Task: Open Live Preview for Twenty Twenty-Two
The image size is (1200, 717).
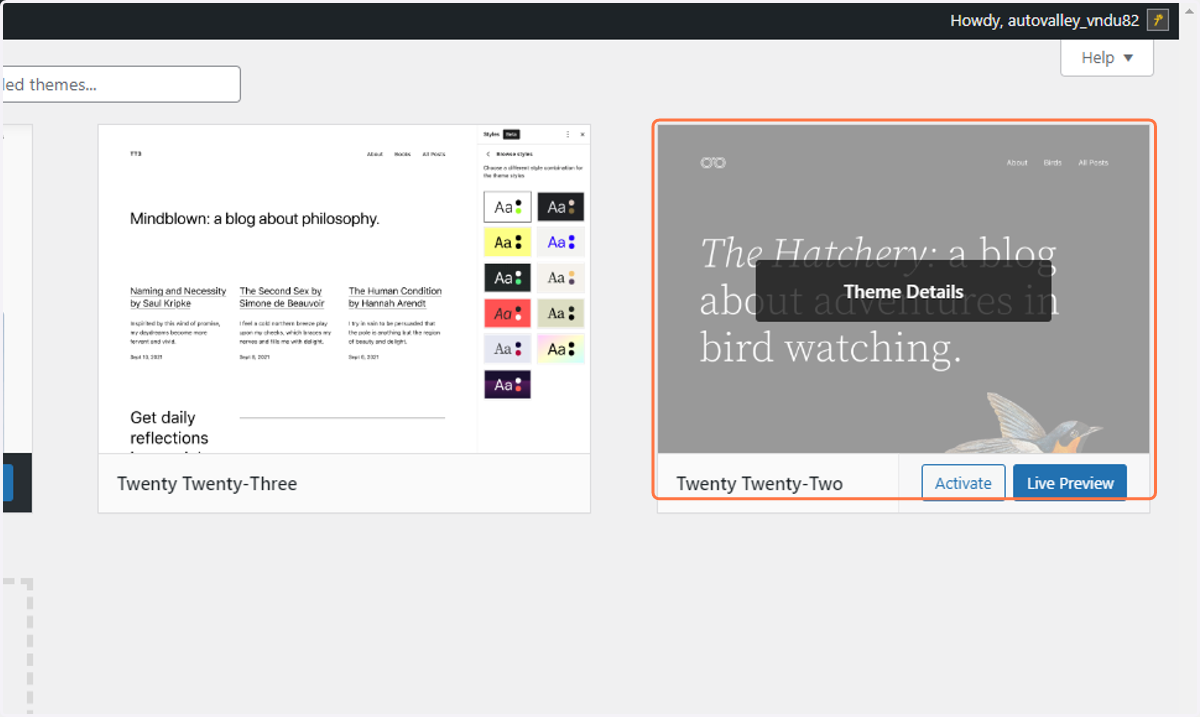Action: [1070, 483]
